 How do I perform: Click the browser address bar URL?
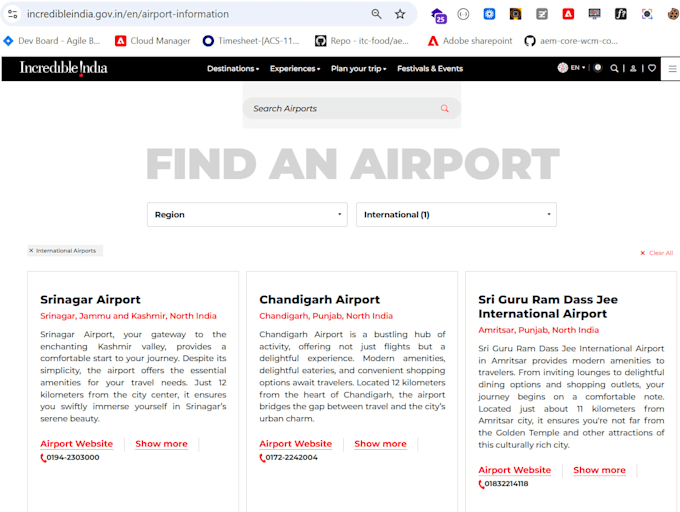click(128, 14)
